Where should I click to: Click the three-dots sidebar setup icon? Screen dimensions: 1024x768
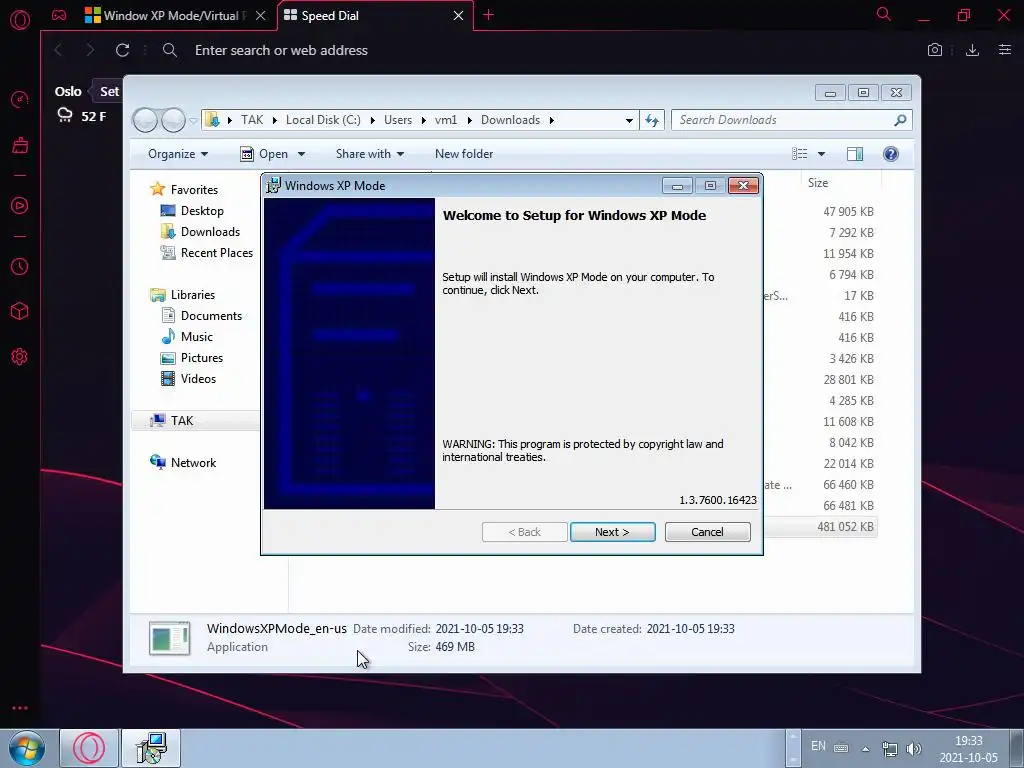coord(20,708)
